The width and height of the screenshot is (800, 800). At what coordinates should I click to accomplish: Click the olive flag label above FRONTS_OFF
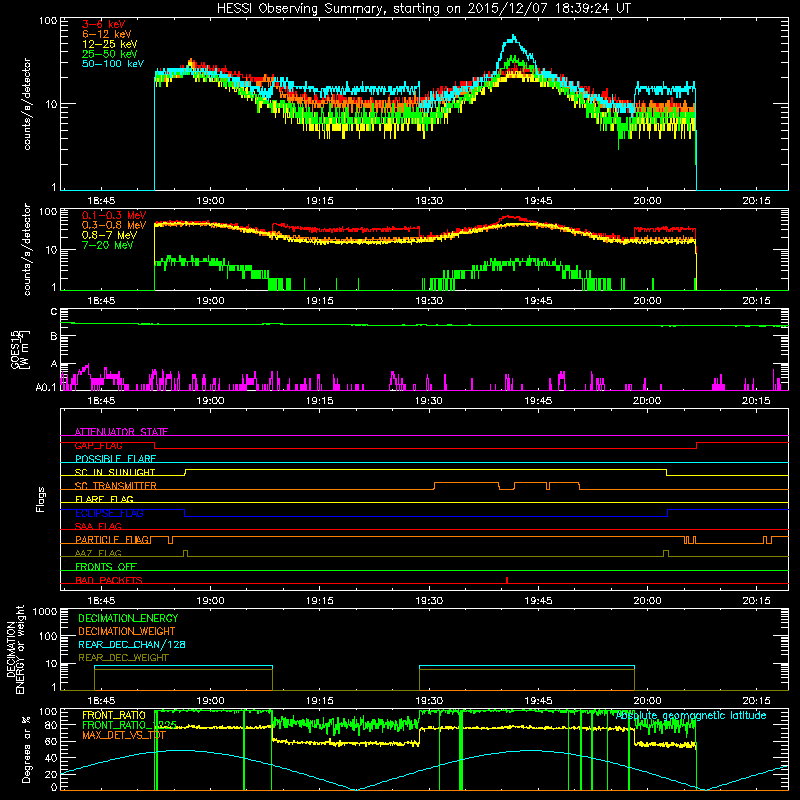click(98, 553)
